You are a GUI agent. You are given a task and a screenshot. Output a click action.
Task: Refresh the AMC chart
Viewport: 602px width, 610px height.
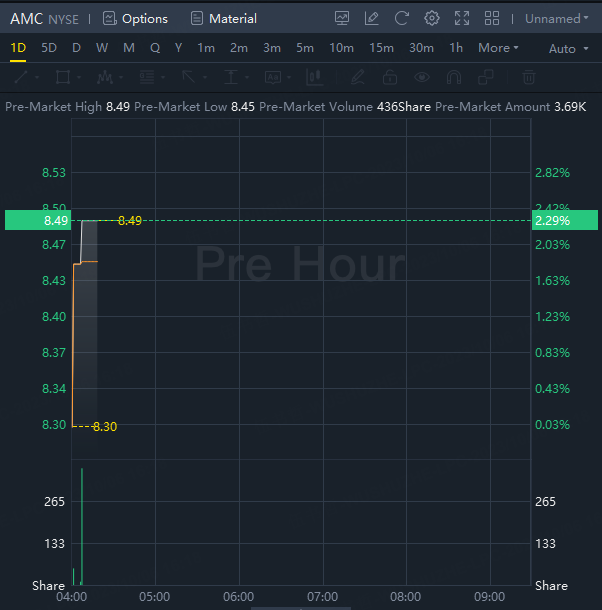[402, 18]
